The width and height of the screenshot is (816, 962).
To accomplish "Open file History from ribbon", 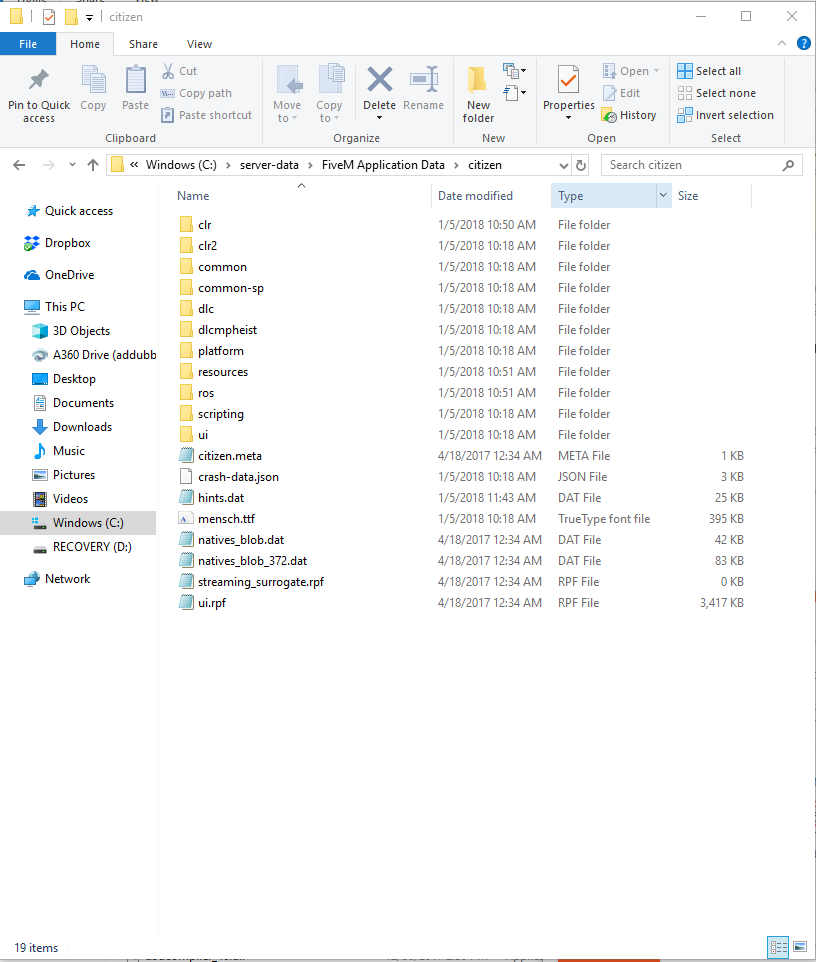I will 629,115.
